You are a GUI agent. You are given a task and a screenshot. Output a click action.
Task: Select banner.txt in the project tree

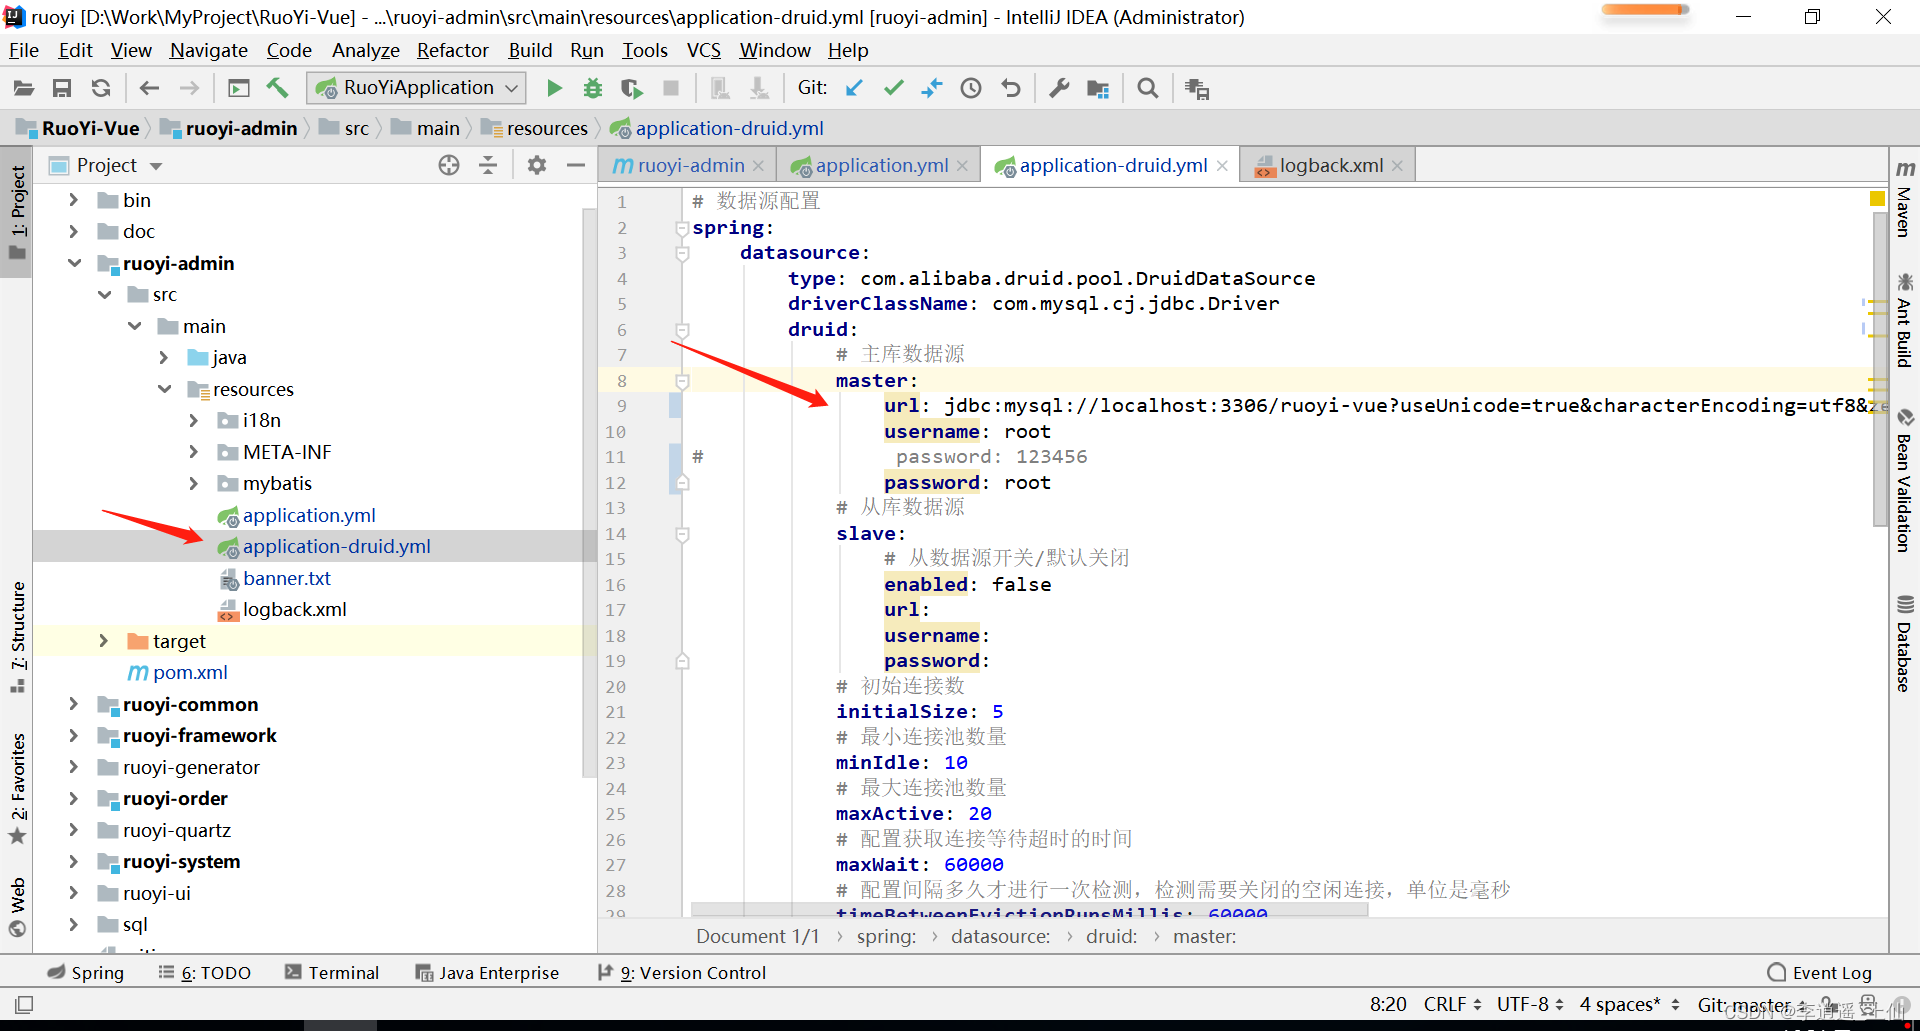click(286, 578)
